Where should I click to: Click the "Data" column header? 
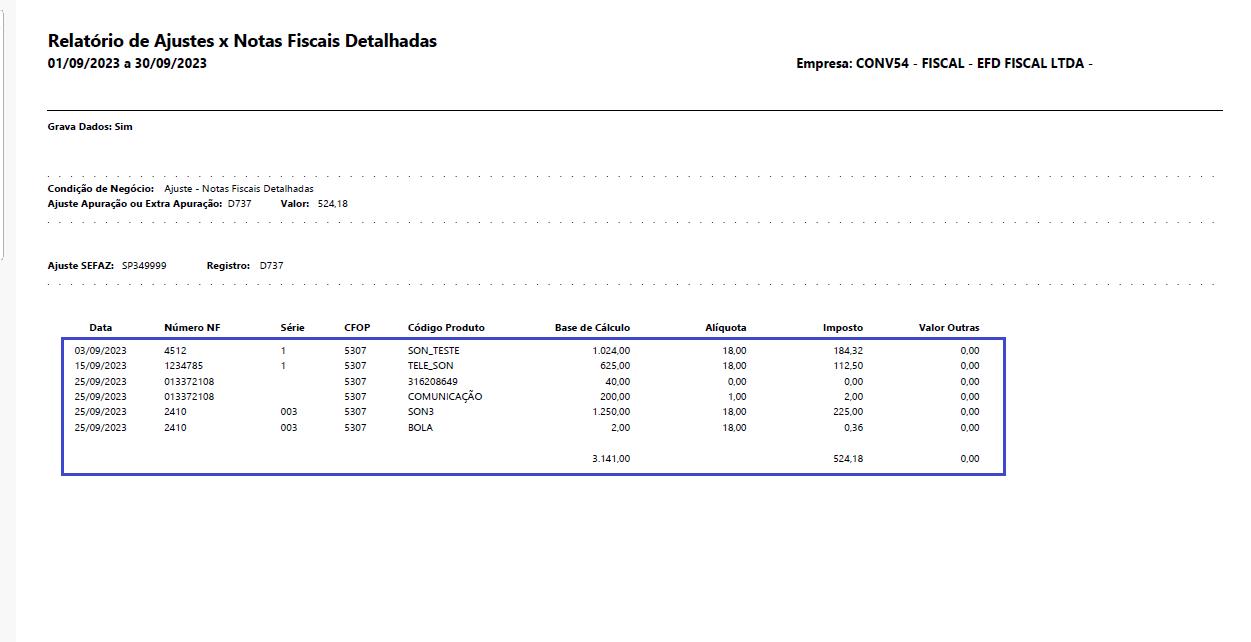coord(100,327)
